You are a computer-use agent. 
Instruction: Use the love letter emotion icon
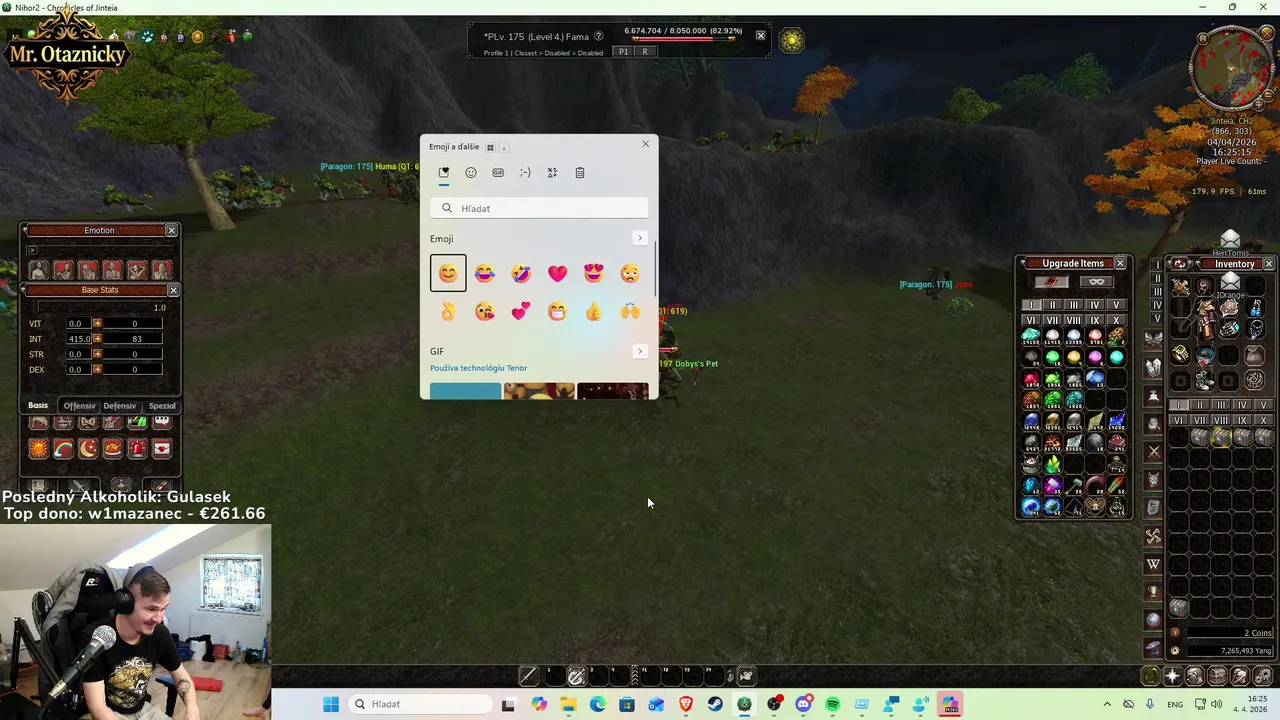click(161, 449)
